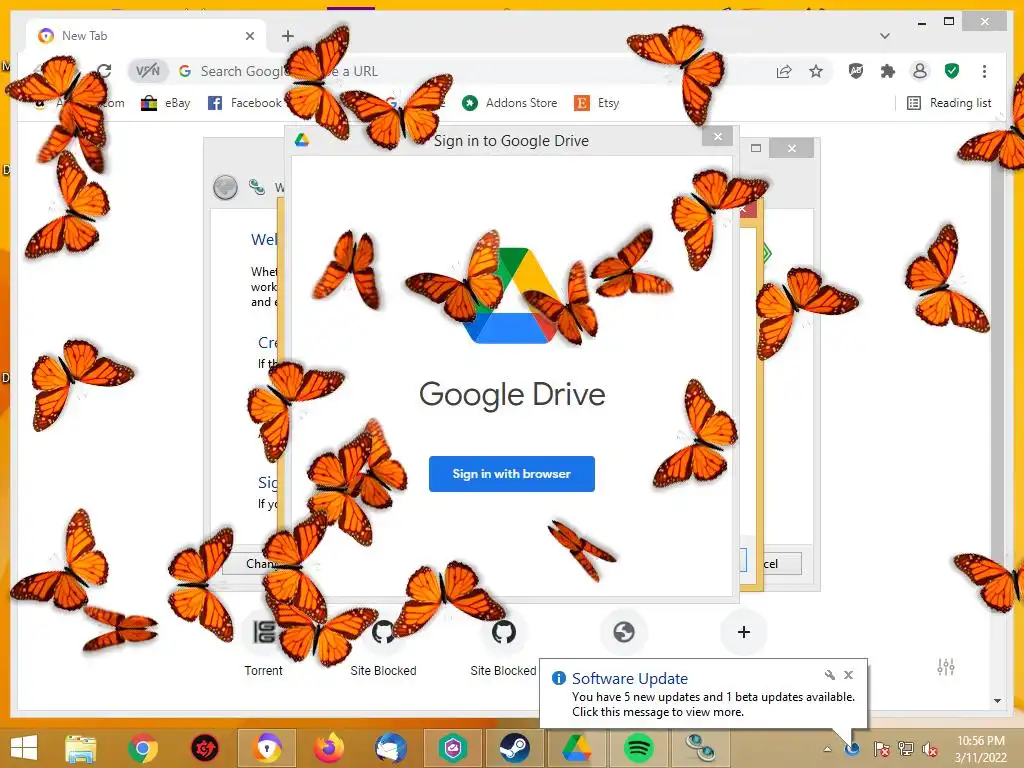
Task: Open the eBay bookmark
Action: (x=165, y=103)
